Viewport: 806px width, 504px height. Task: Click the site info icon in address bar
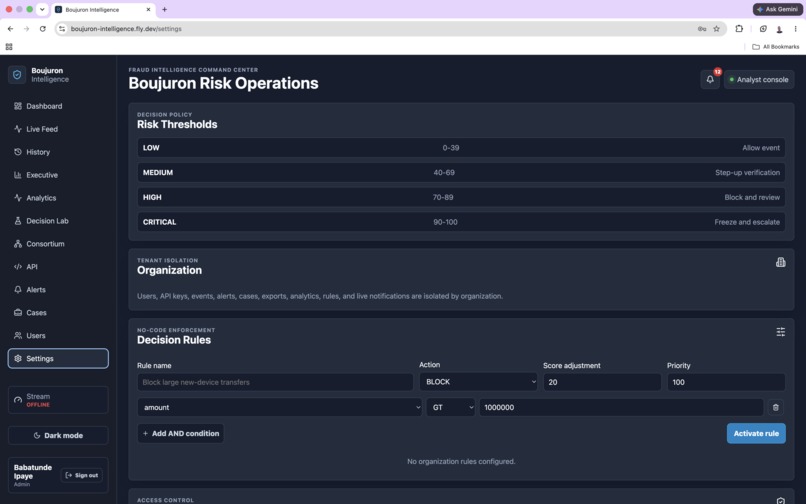coord(62,29)
